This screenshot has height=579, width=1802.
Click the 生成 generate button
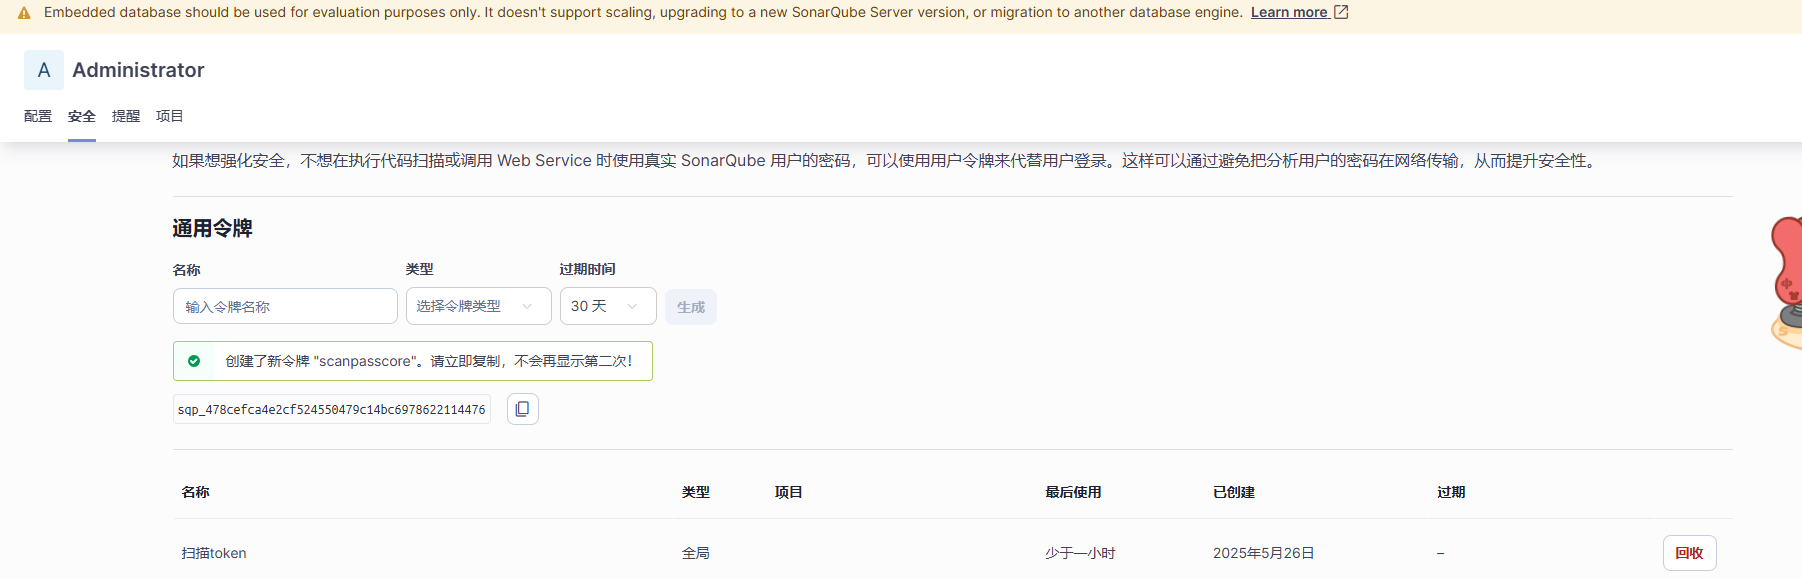tap(691, 307)
